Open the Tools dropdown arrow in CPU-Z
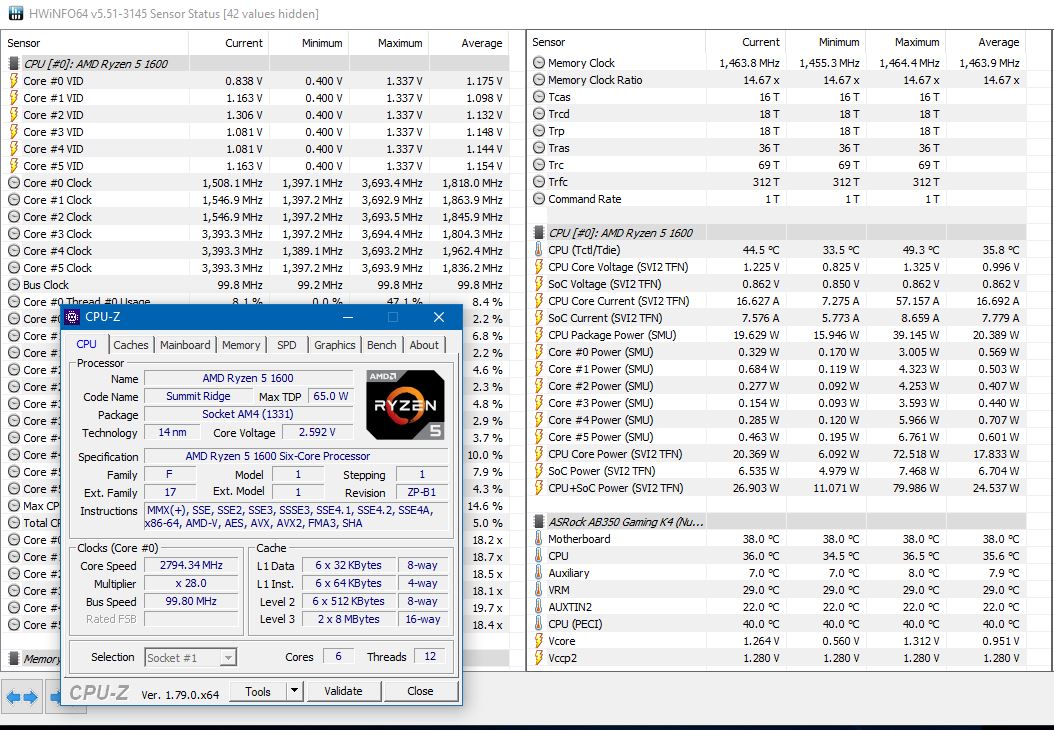The width and height of the screenshot is (1054, 730). pos(294,690)
